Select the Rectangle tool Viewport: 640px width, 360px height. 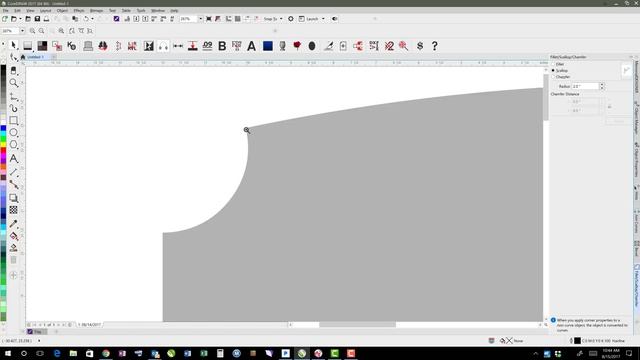(13, 120)
